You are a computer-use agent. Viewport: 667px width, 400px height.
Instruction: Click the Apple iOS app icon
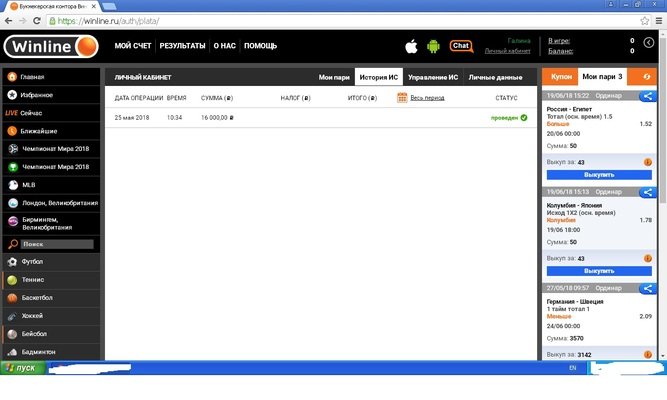click(409, 46)
